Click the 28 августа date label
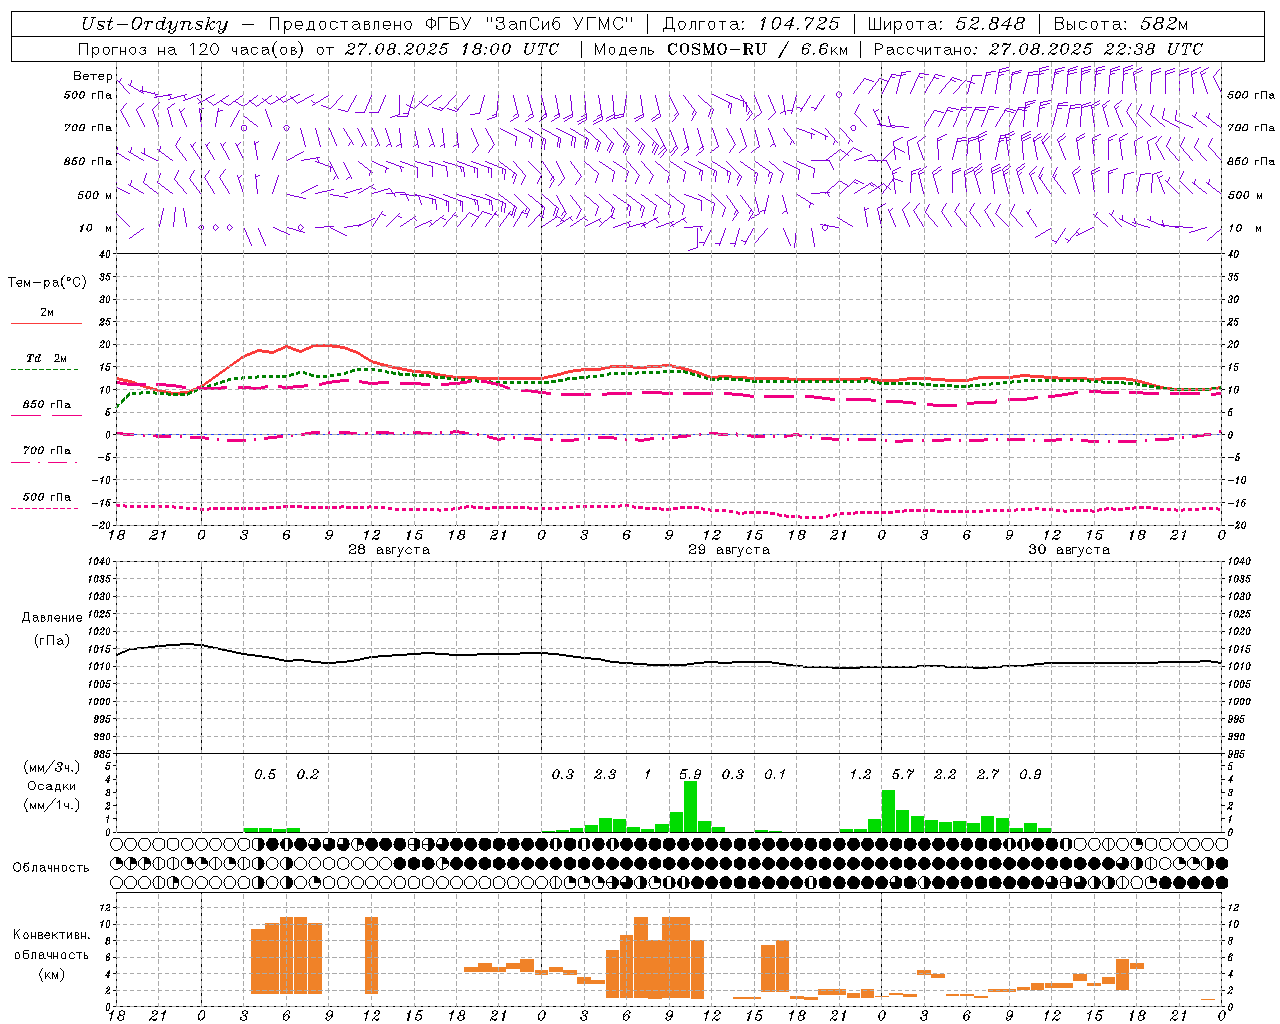Viewport: 1280px width, 1024px height. pyautogui.click(x=389, y=550)
